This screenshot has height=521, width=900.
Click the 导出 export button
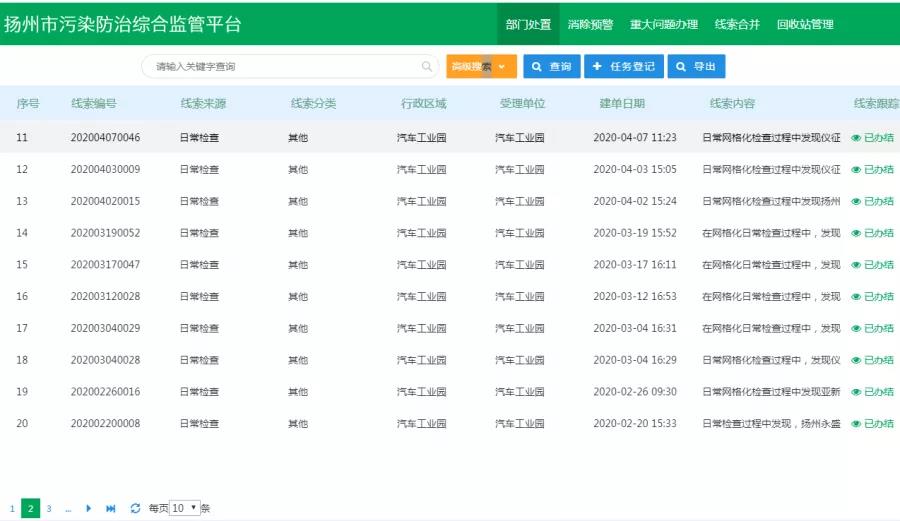(696, 67)
